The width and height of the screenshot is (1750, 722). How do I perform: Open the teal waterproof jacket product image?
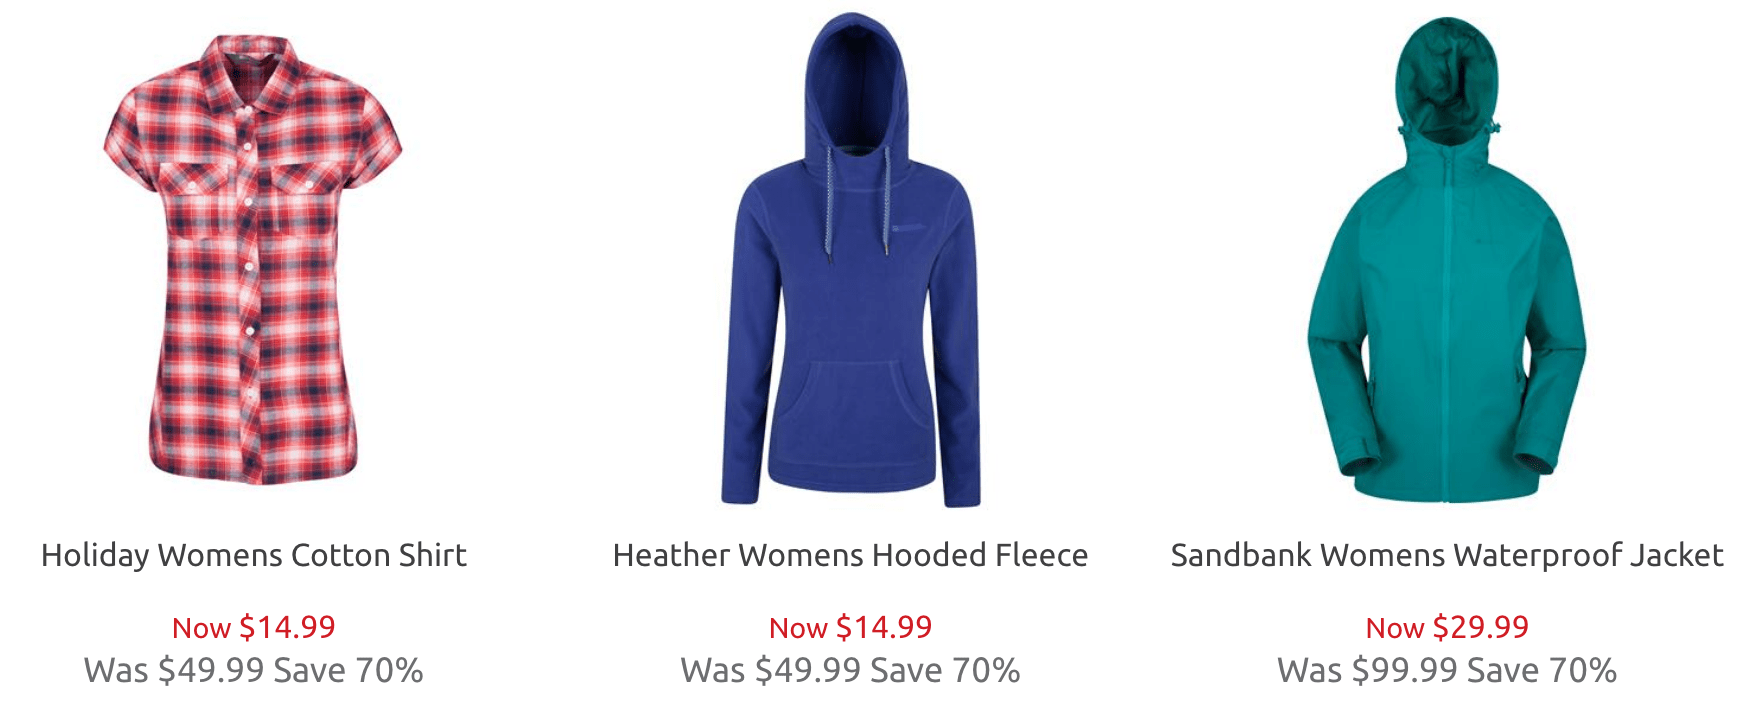(1447, 260)
